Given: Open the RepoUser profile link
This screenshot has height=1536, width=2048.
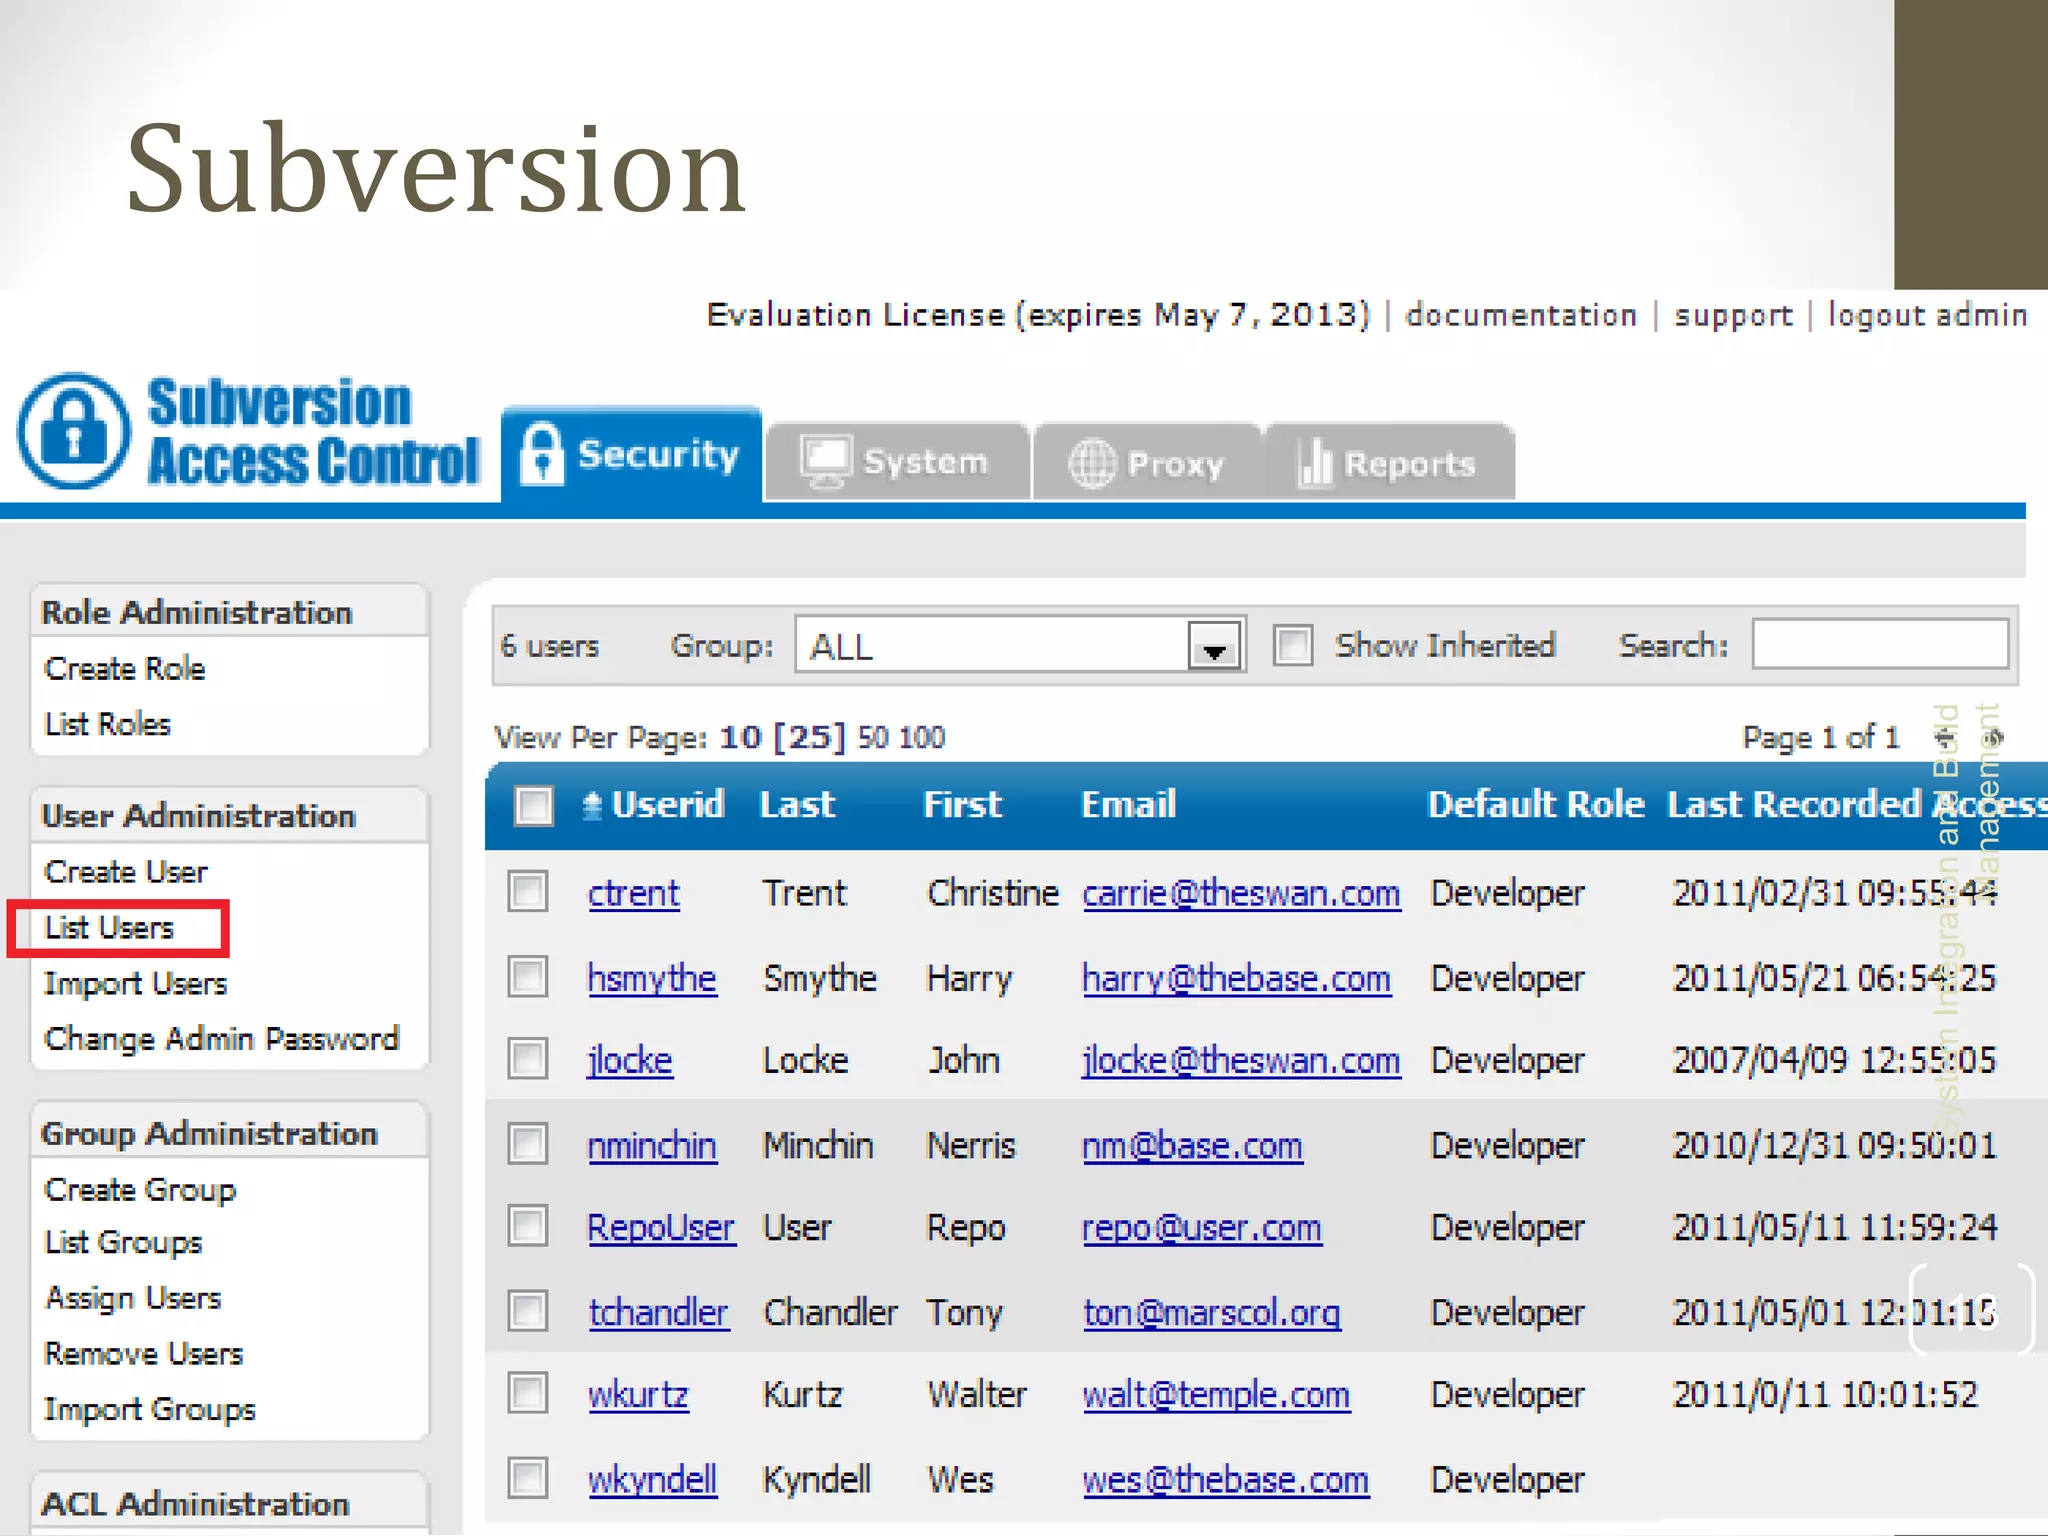Looking at the screenshot, I should (x=662, y=1227).
